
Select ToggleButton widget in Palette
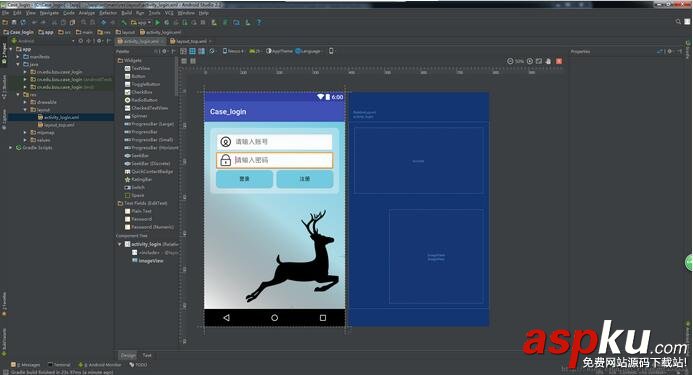tap(142, 84)
